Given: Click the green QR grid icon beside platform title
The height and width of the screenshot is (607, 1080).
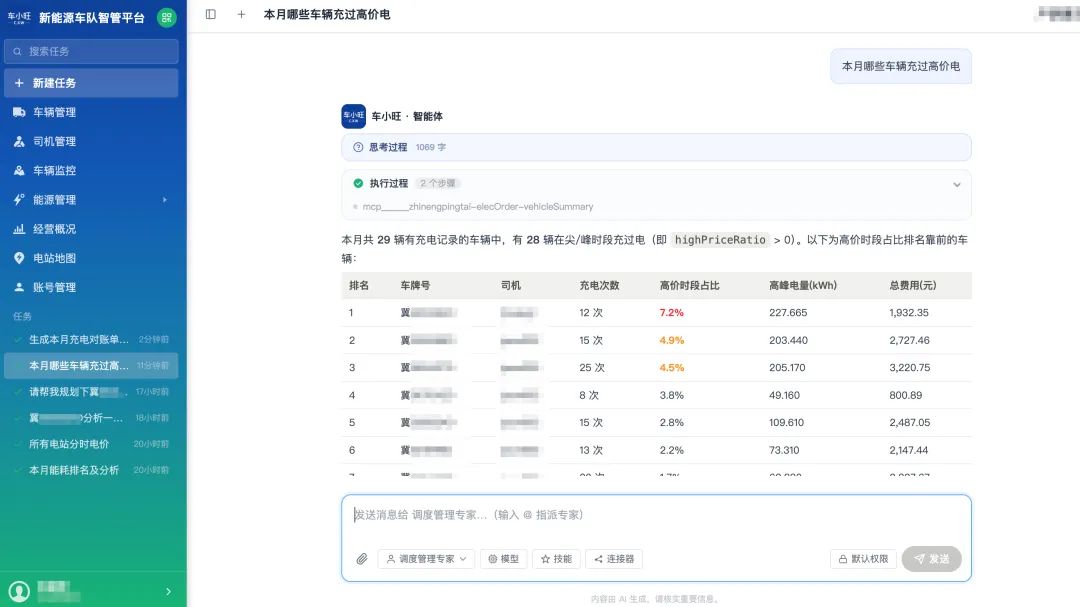Looking at the screenshot, I should tap(166, 18).
